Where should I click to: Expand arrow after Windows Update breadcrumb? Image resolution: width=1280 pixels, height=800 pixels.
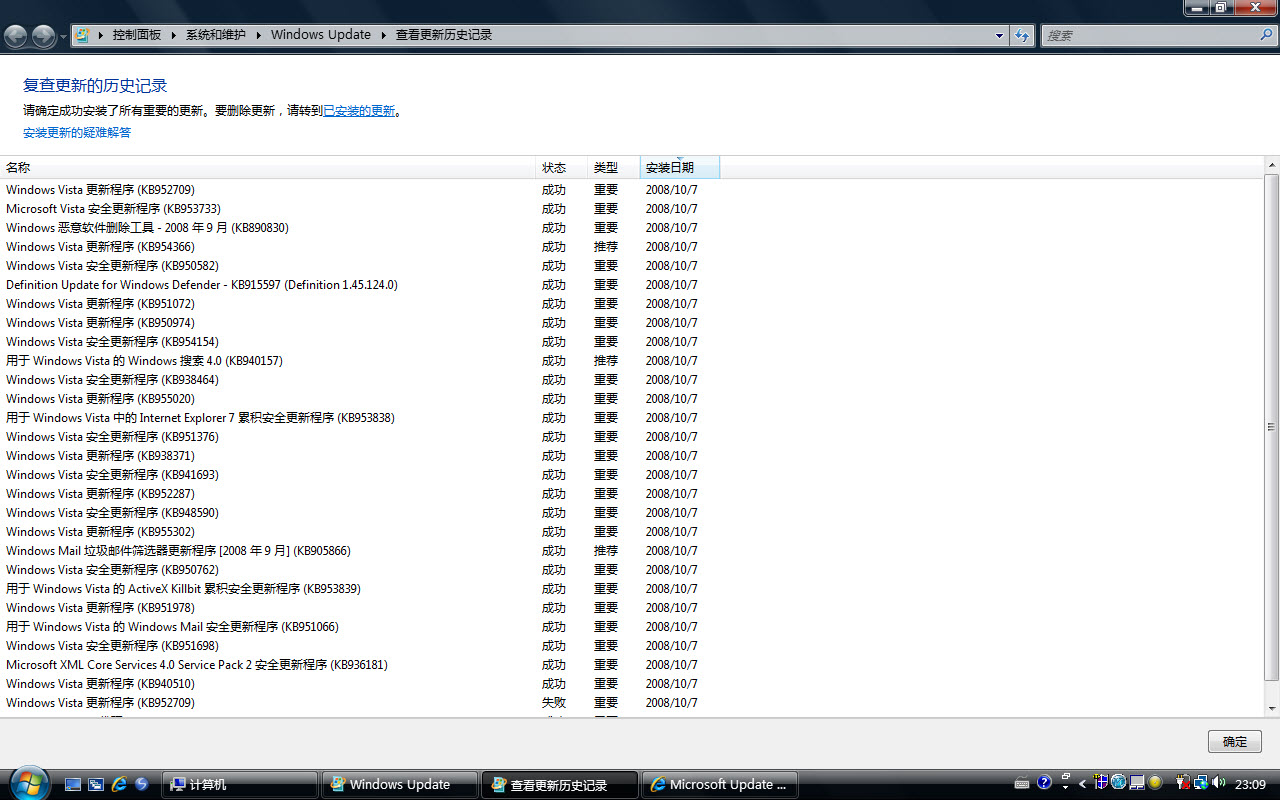point(383,35)
